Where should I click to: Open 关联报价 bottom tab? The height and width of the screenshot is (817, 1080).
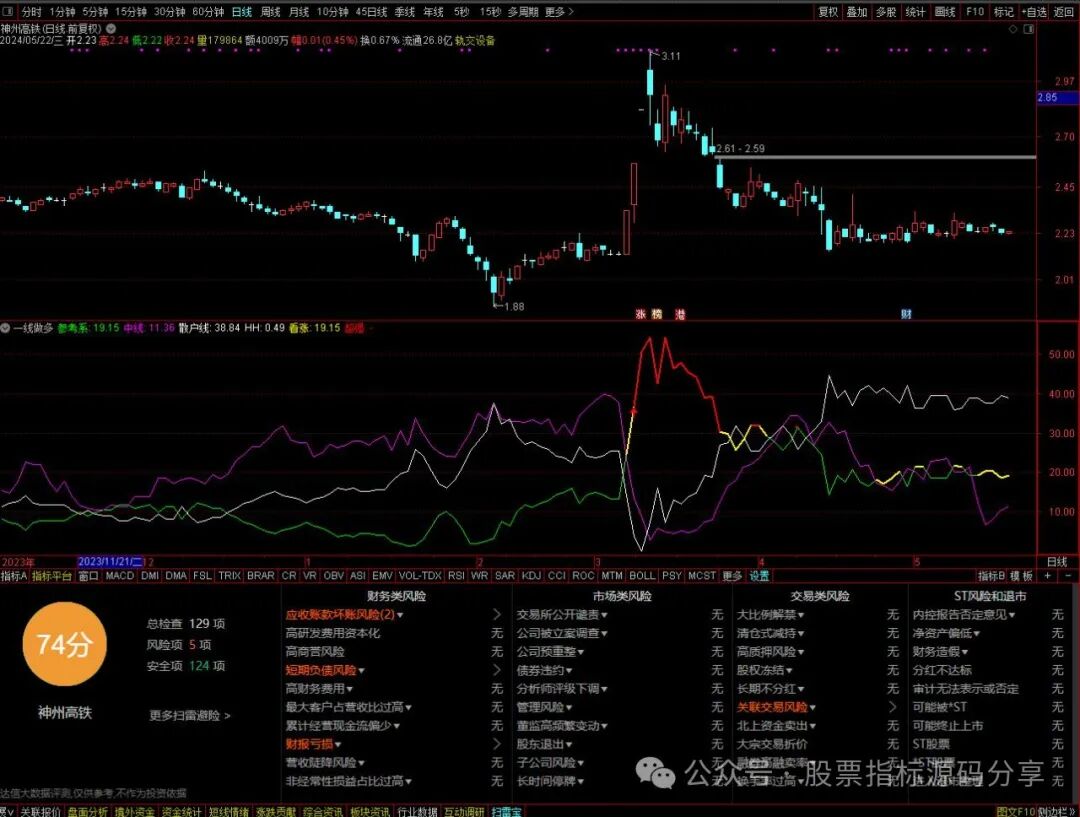tap(41, 811)
